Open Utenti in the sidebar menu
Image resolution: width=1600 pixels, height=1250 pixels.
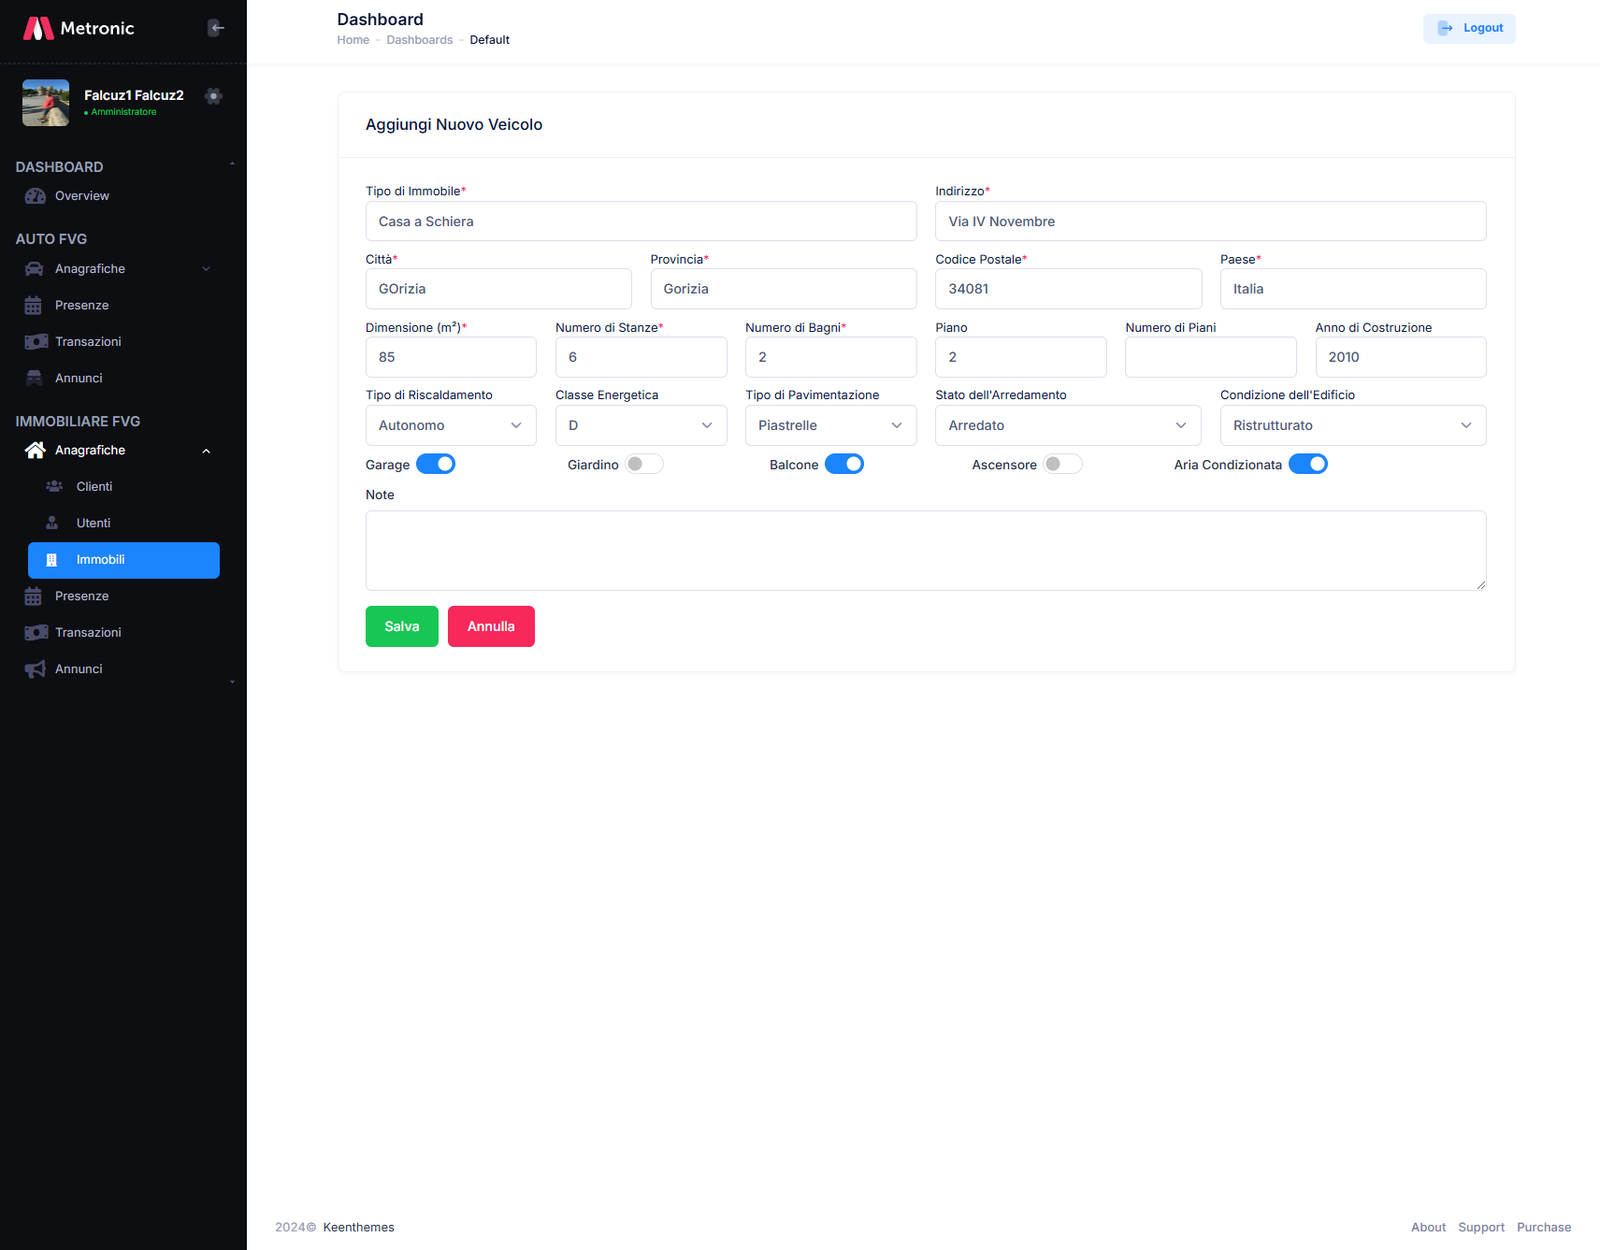point(94,523)
